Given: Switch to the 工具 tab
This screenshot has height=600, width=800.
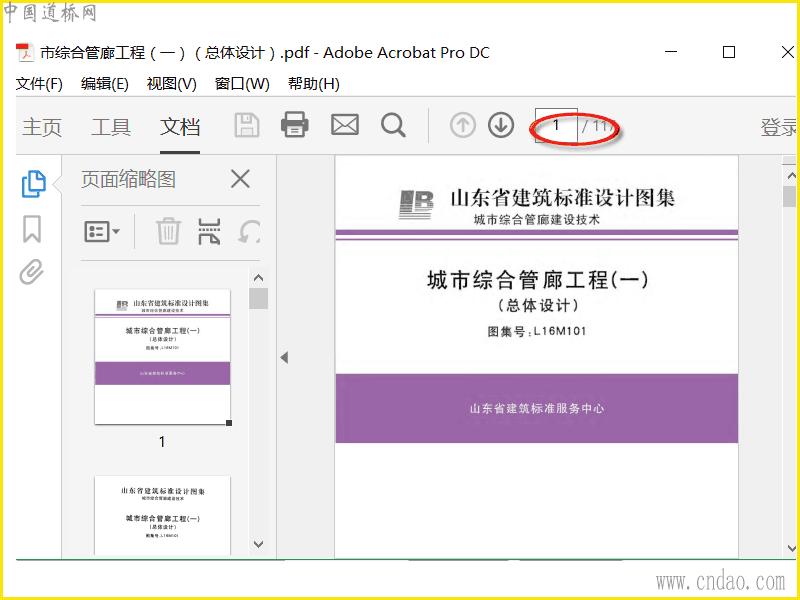Looking at the screenshot, I should [111, 127].
